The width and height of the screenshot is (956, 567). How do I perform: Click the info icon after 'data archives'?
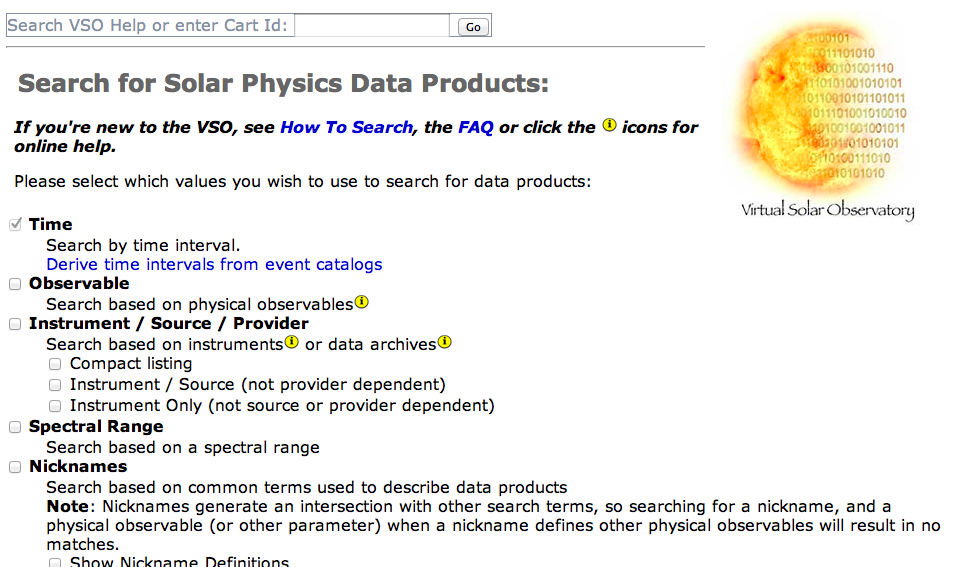[445, 342]
